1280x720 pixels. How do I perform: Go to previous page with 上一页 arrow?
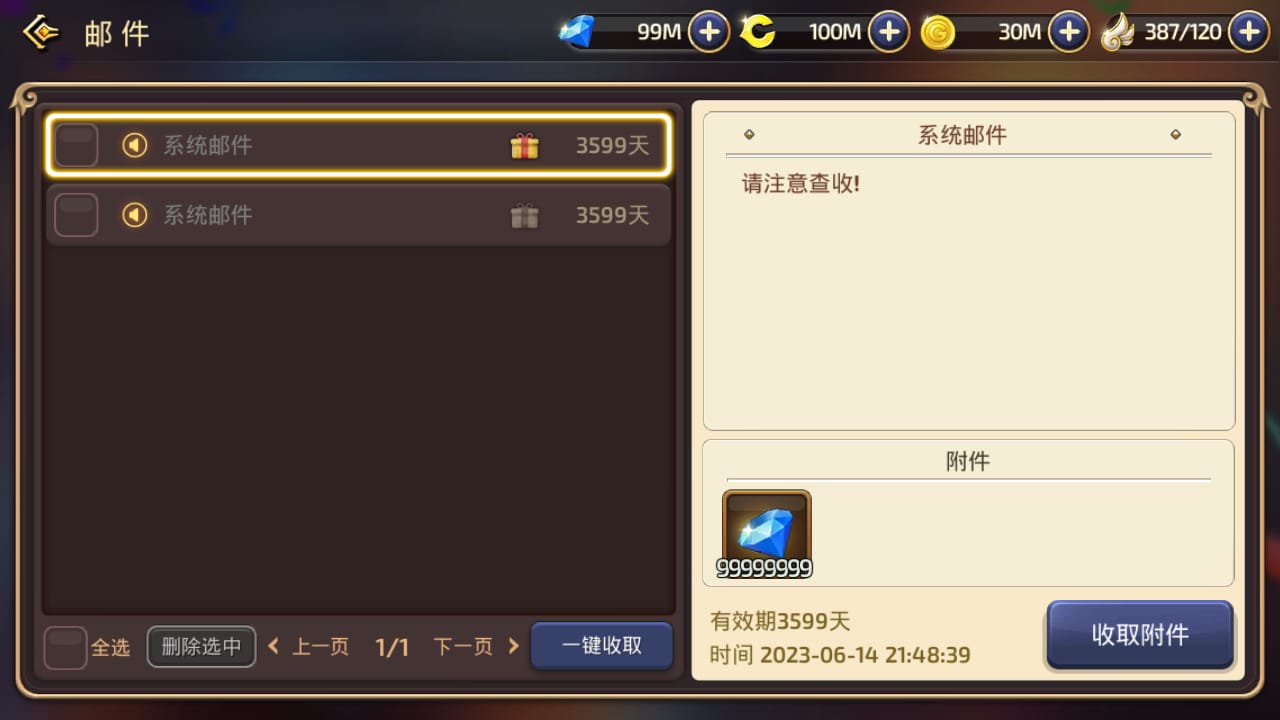[273, 646]
